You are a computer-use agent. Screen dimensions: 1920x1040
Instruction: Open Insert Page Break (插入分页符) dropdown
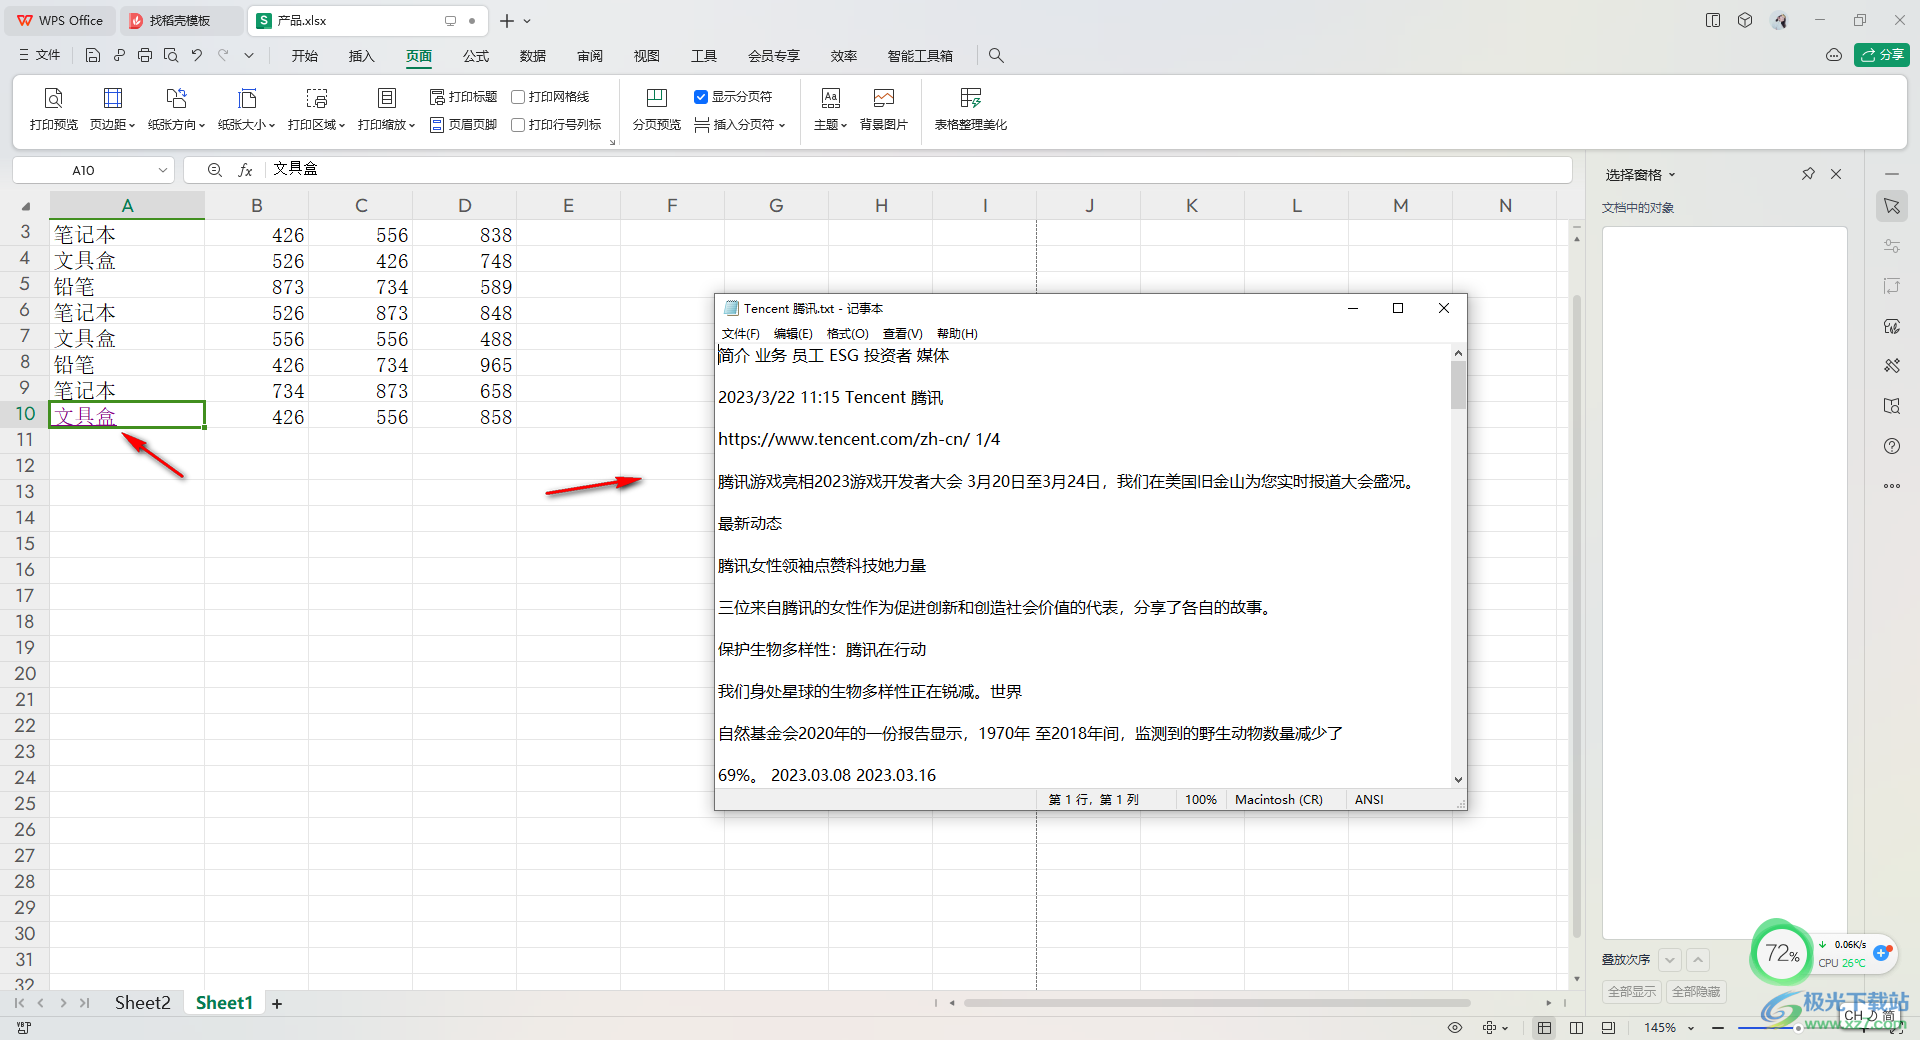point(740,125)
